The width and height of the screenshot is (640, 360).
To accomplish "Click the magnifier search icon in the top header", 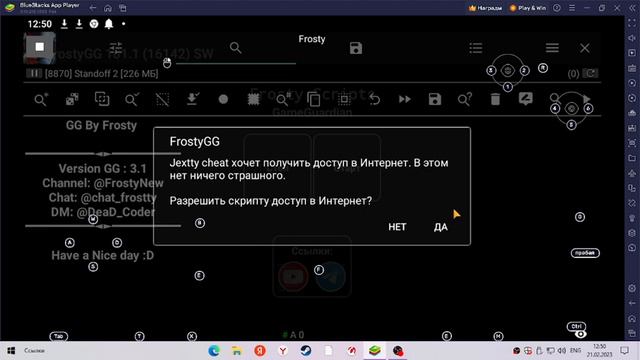I will pyautogui.click(x=236, y=48).
